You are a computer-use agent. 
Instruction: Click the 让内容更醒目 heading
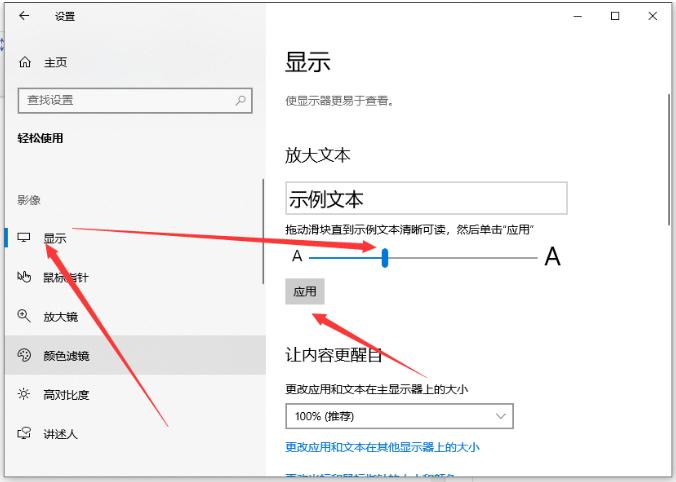[333, 354]
